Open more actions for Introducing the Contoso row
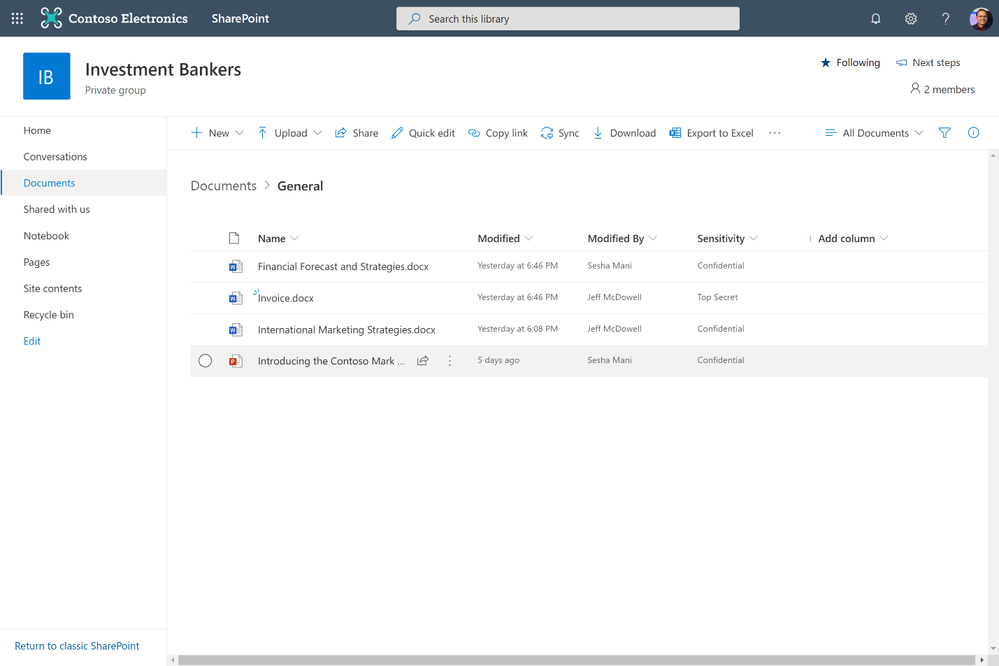The image size is (999, 666). [x=450, y=361]
